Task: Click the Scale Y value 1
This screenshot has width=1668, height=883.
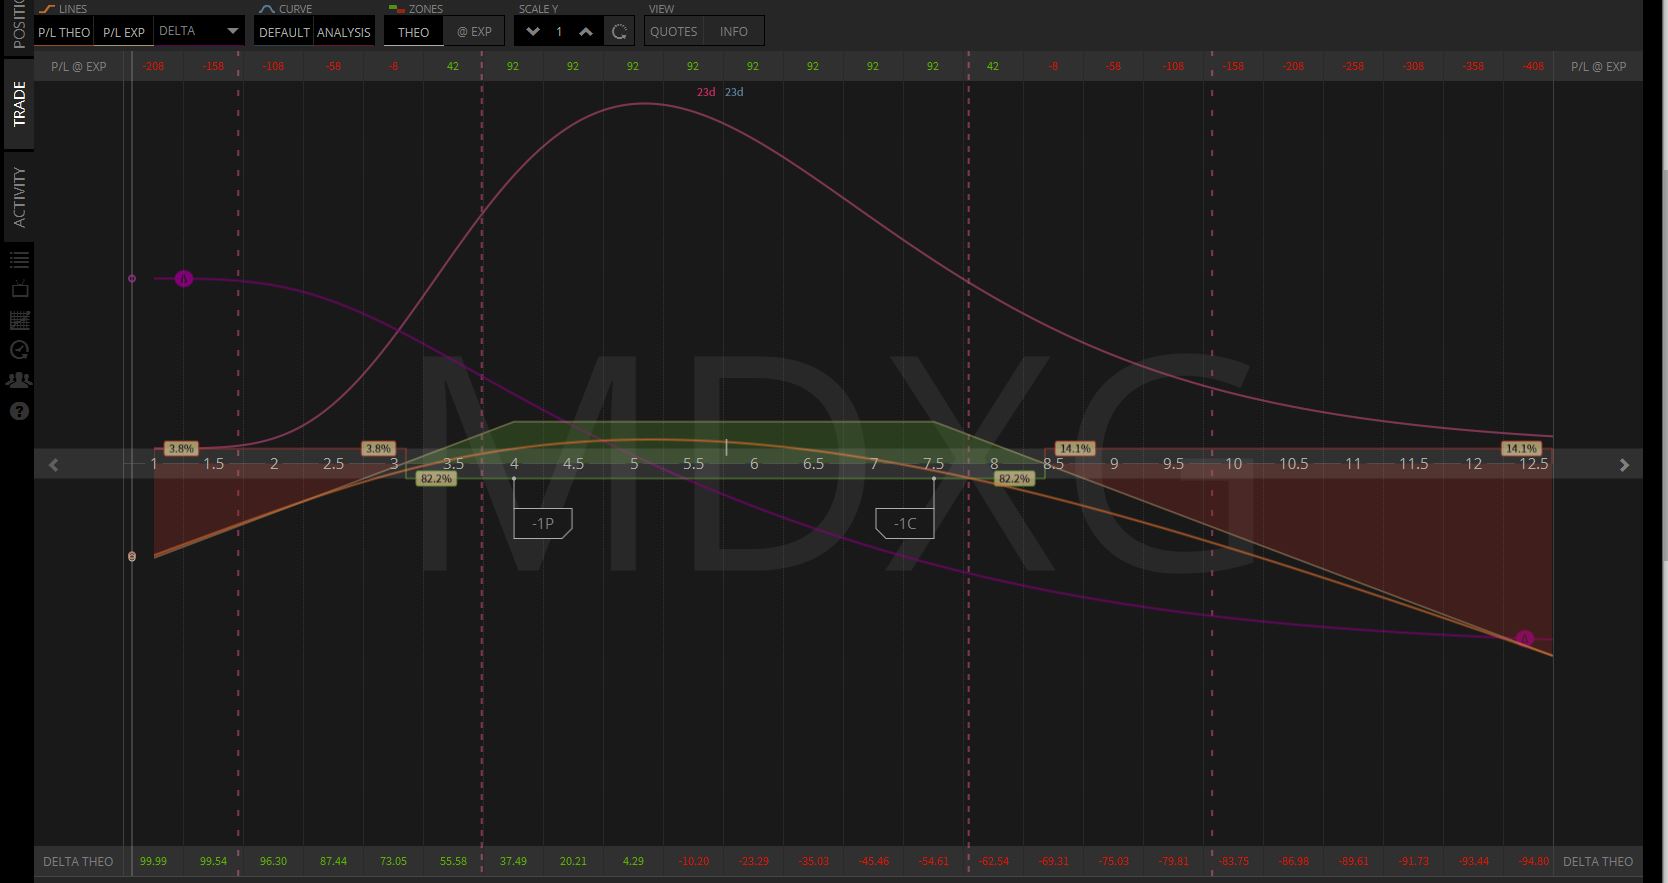Action: pos(559,32)
